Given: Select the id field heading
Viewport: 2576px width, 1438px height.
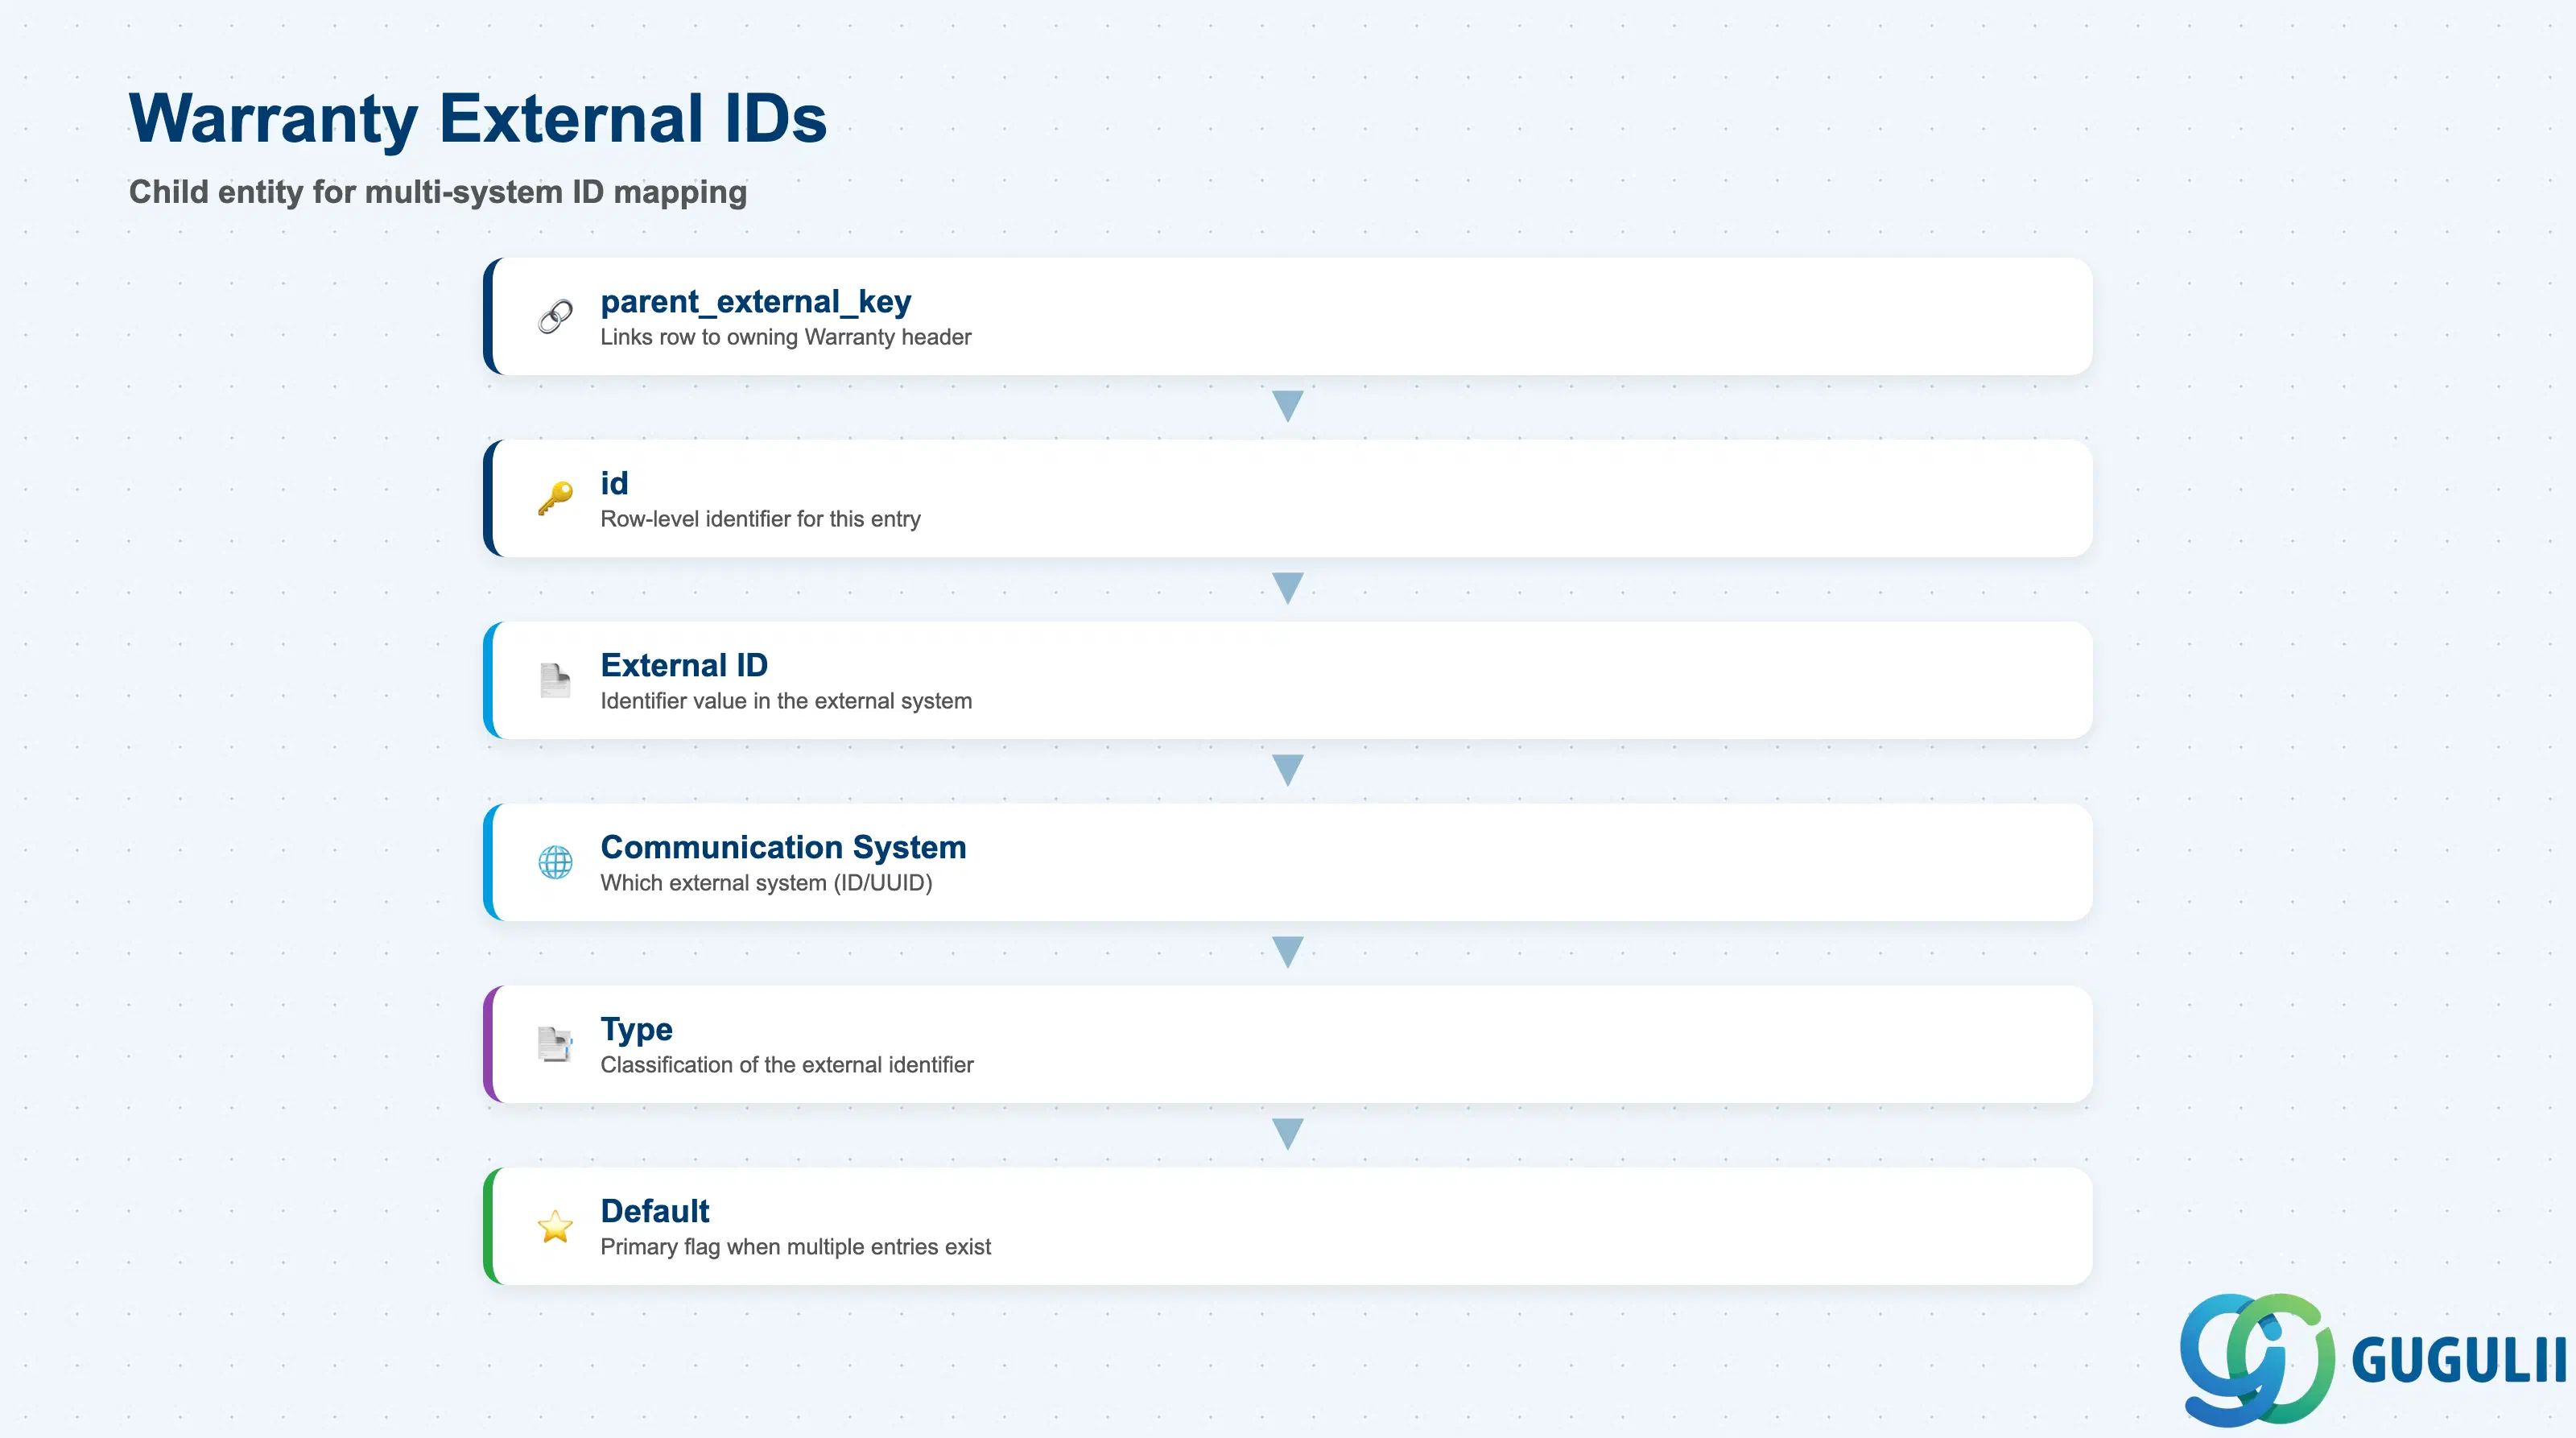Looking at the screenshot, I should [x=614, y=483].
